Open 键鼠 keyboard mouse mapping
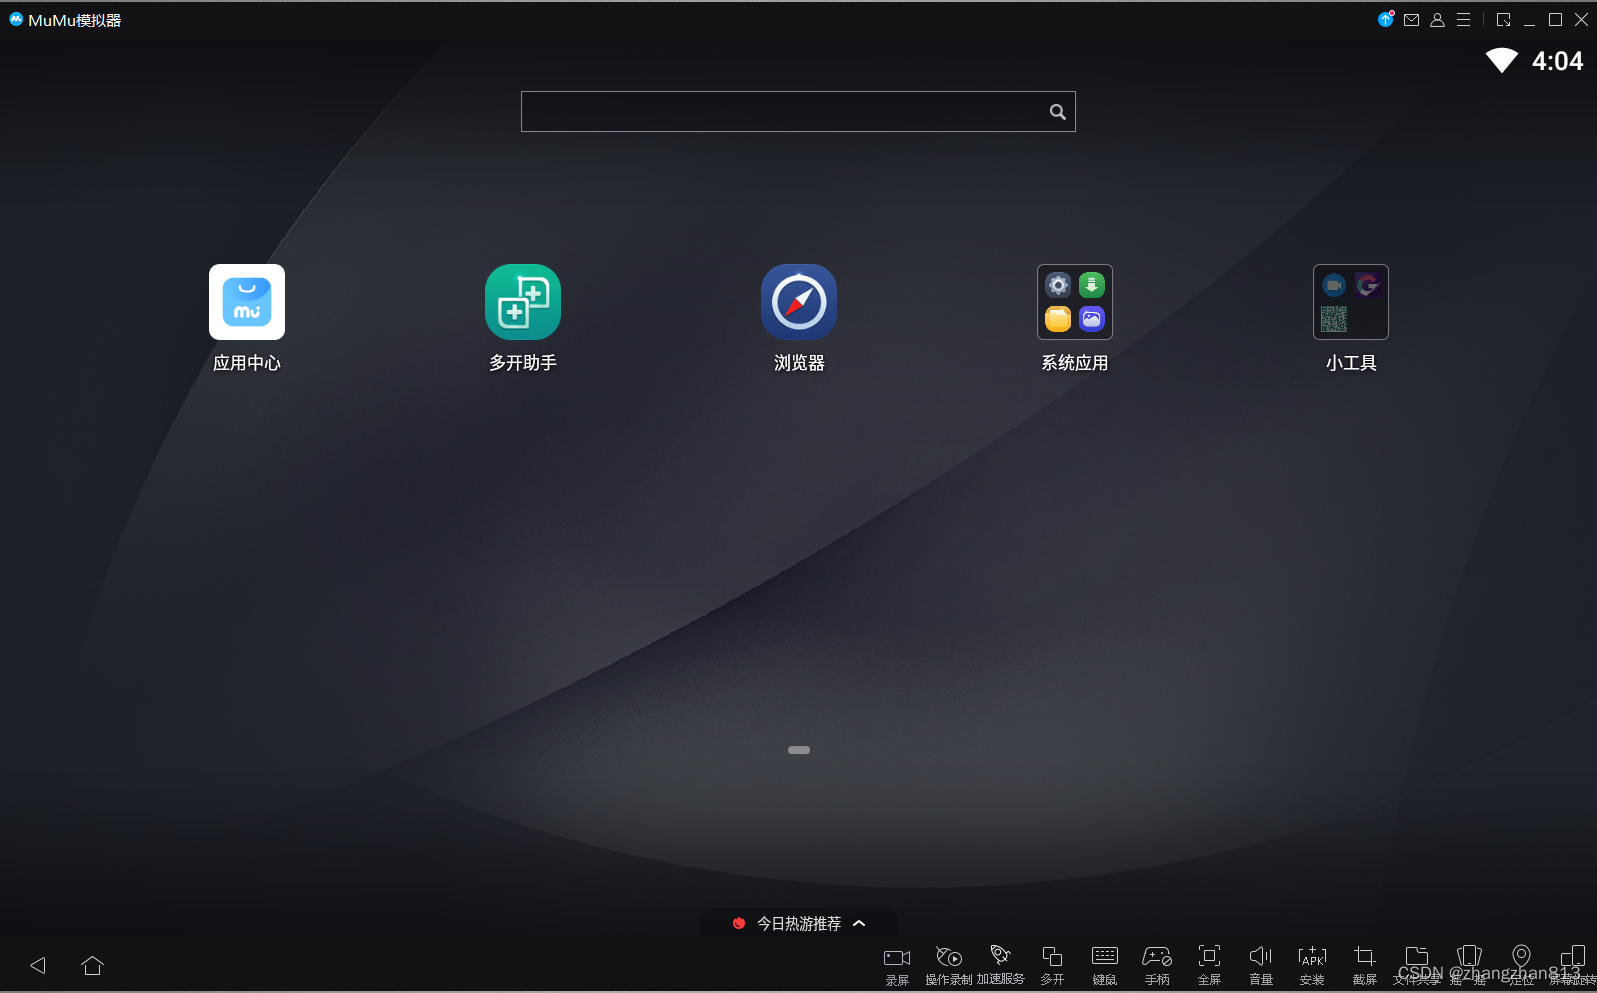Screen dimensions: 1597x993 pos(1105,966)
